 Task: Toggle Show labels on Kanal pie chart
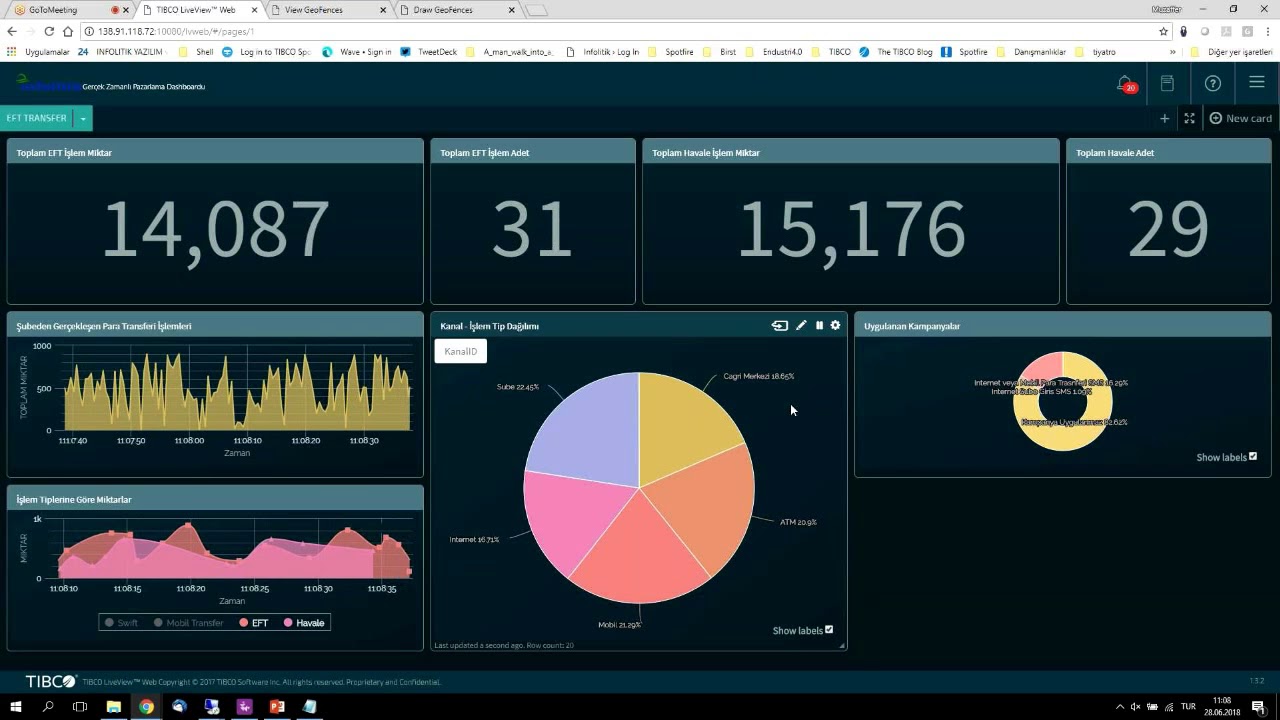tap(829, 630)
